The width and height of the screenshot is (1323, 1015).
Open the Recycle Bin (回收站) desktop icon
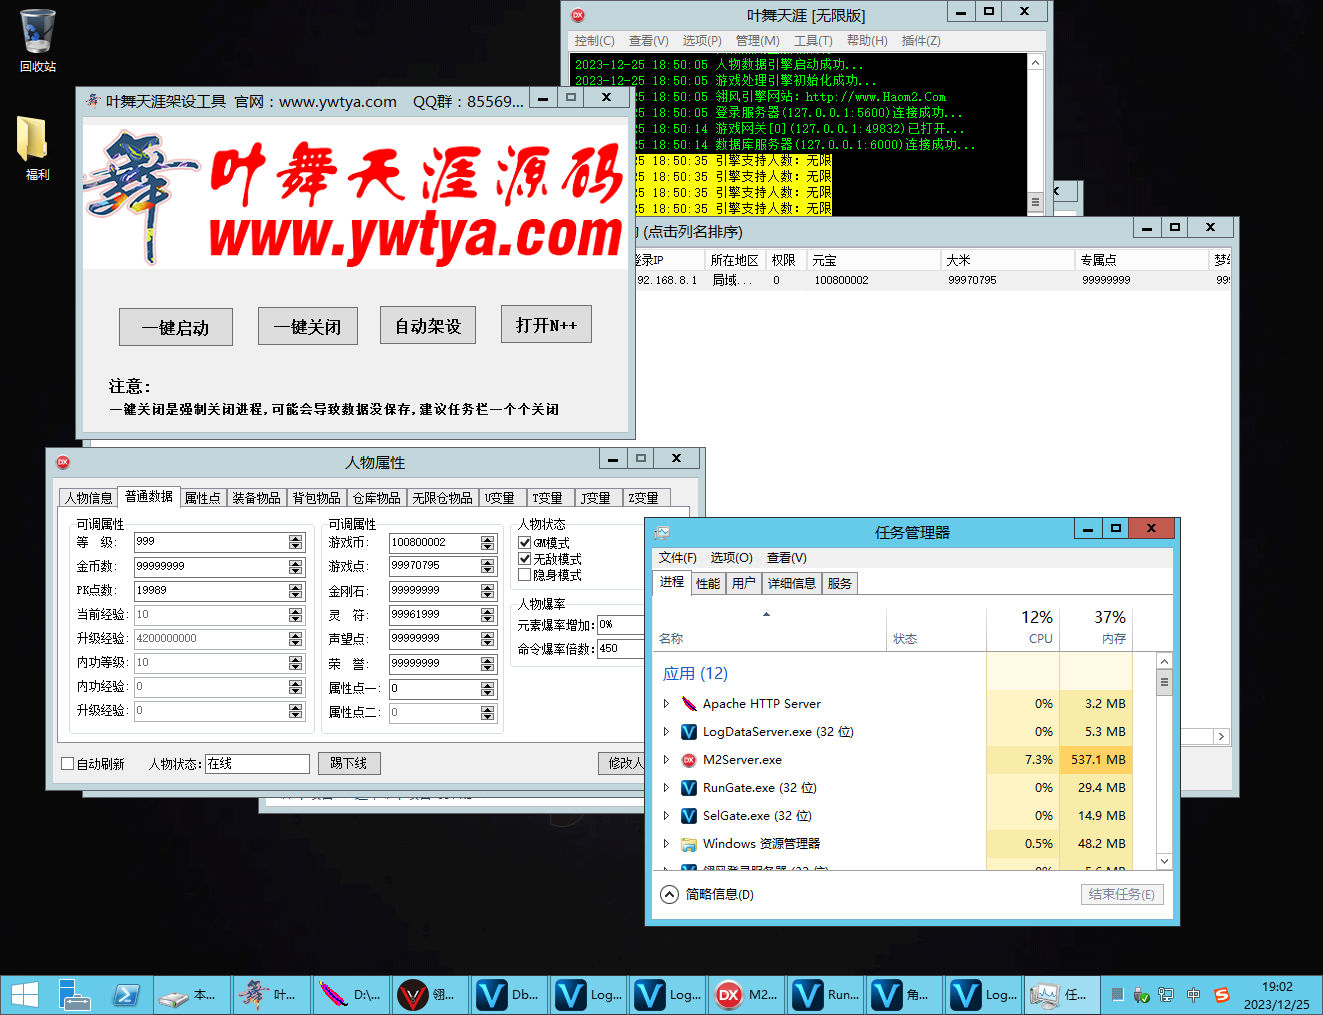click(x=37, y=40)
